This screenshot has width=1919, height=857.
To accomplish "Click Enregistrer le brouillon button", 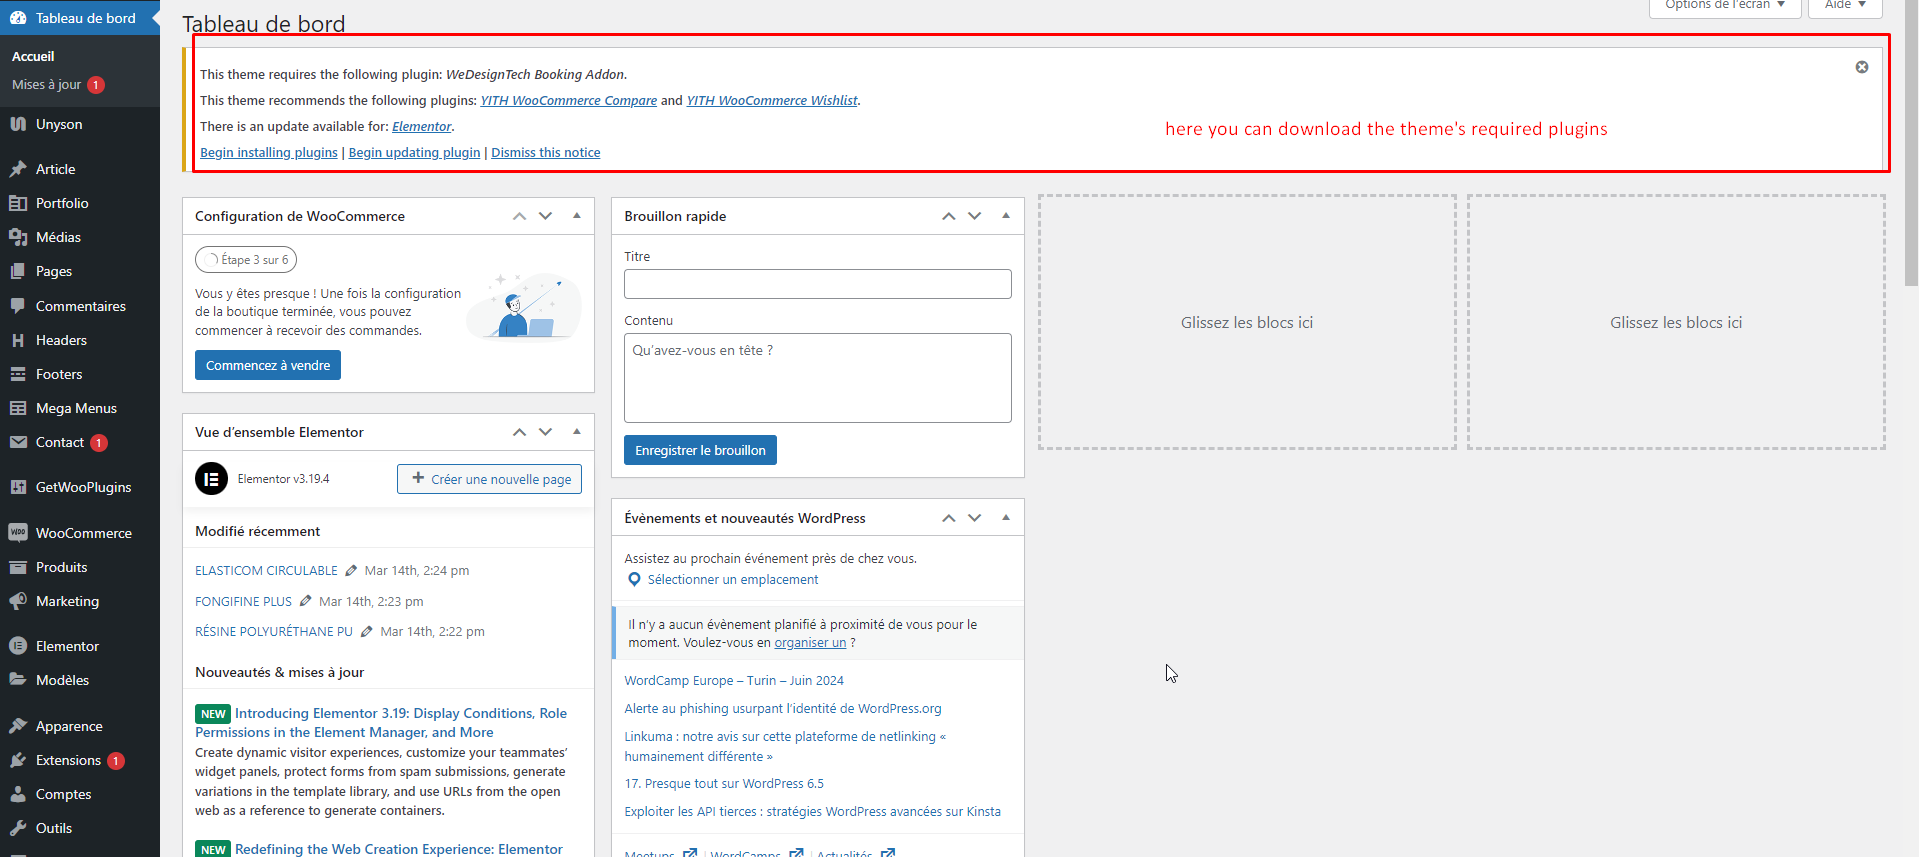I will (x=700, y=450).
